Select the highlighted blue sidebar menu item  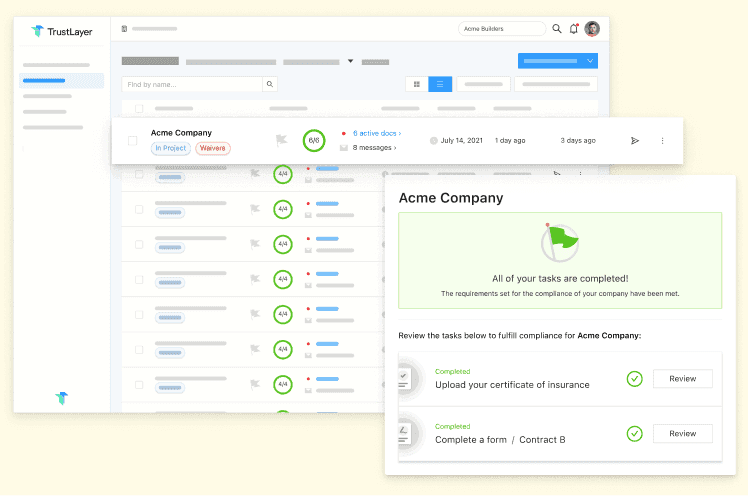click(62, 81)
